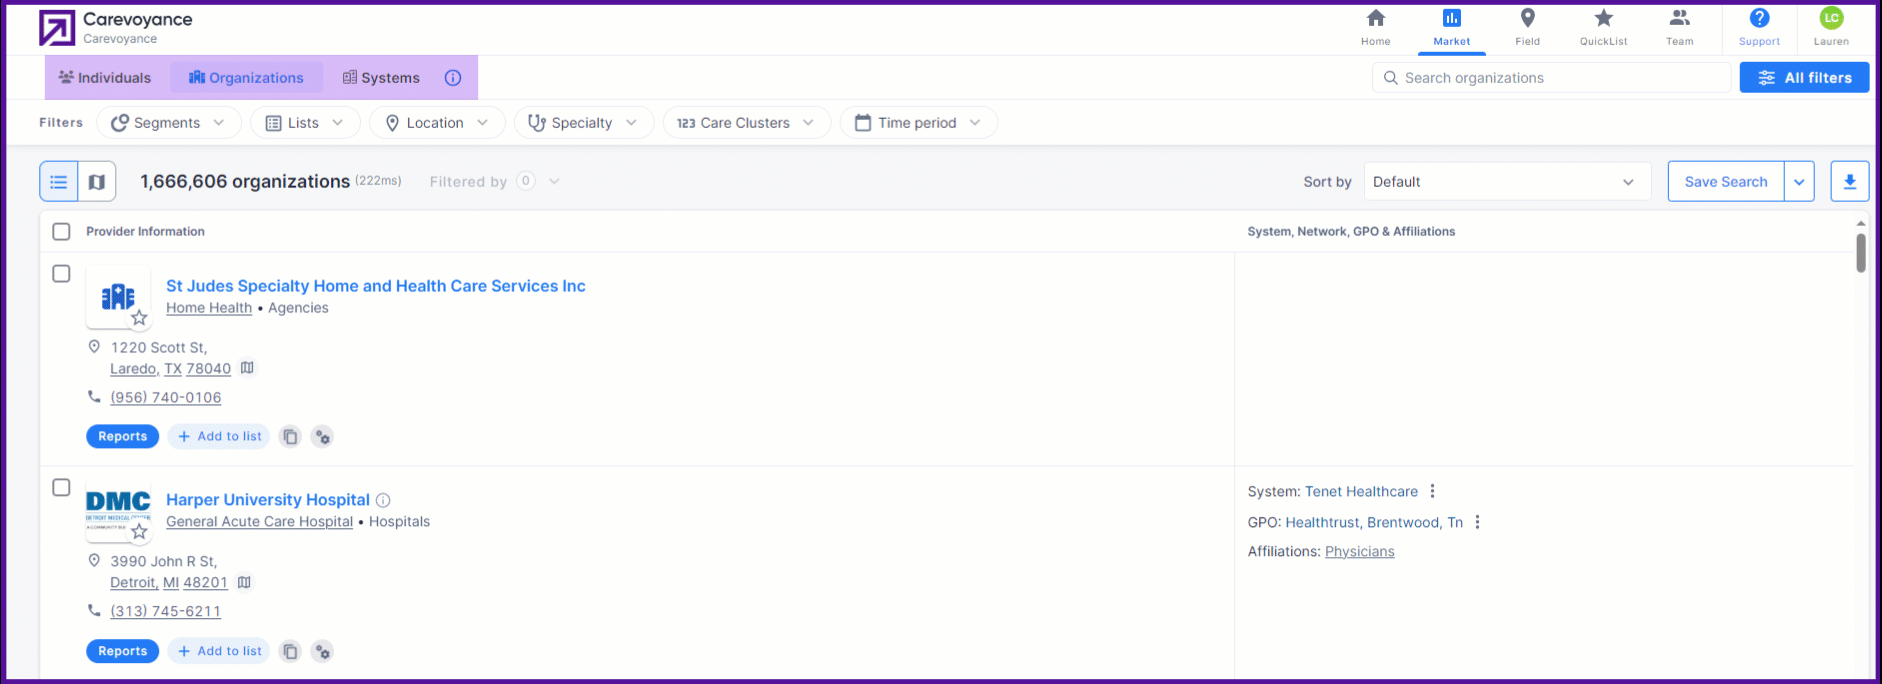This screenshot has height=684, width=1882.
Task: Click the copy icon in Harper University row
Action: (x=290, y=652)
